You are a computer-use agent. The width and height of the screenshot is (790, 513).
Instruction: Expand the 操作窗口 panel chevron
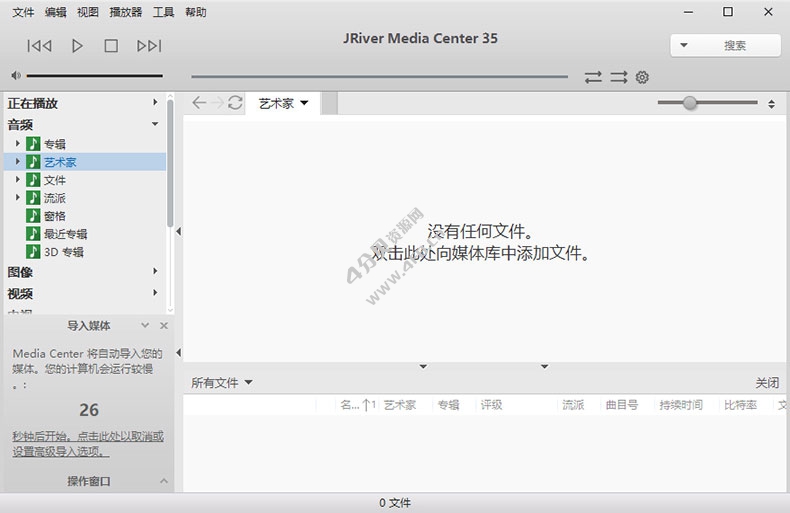164,481
